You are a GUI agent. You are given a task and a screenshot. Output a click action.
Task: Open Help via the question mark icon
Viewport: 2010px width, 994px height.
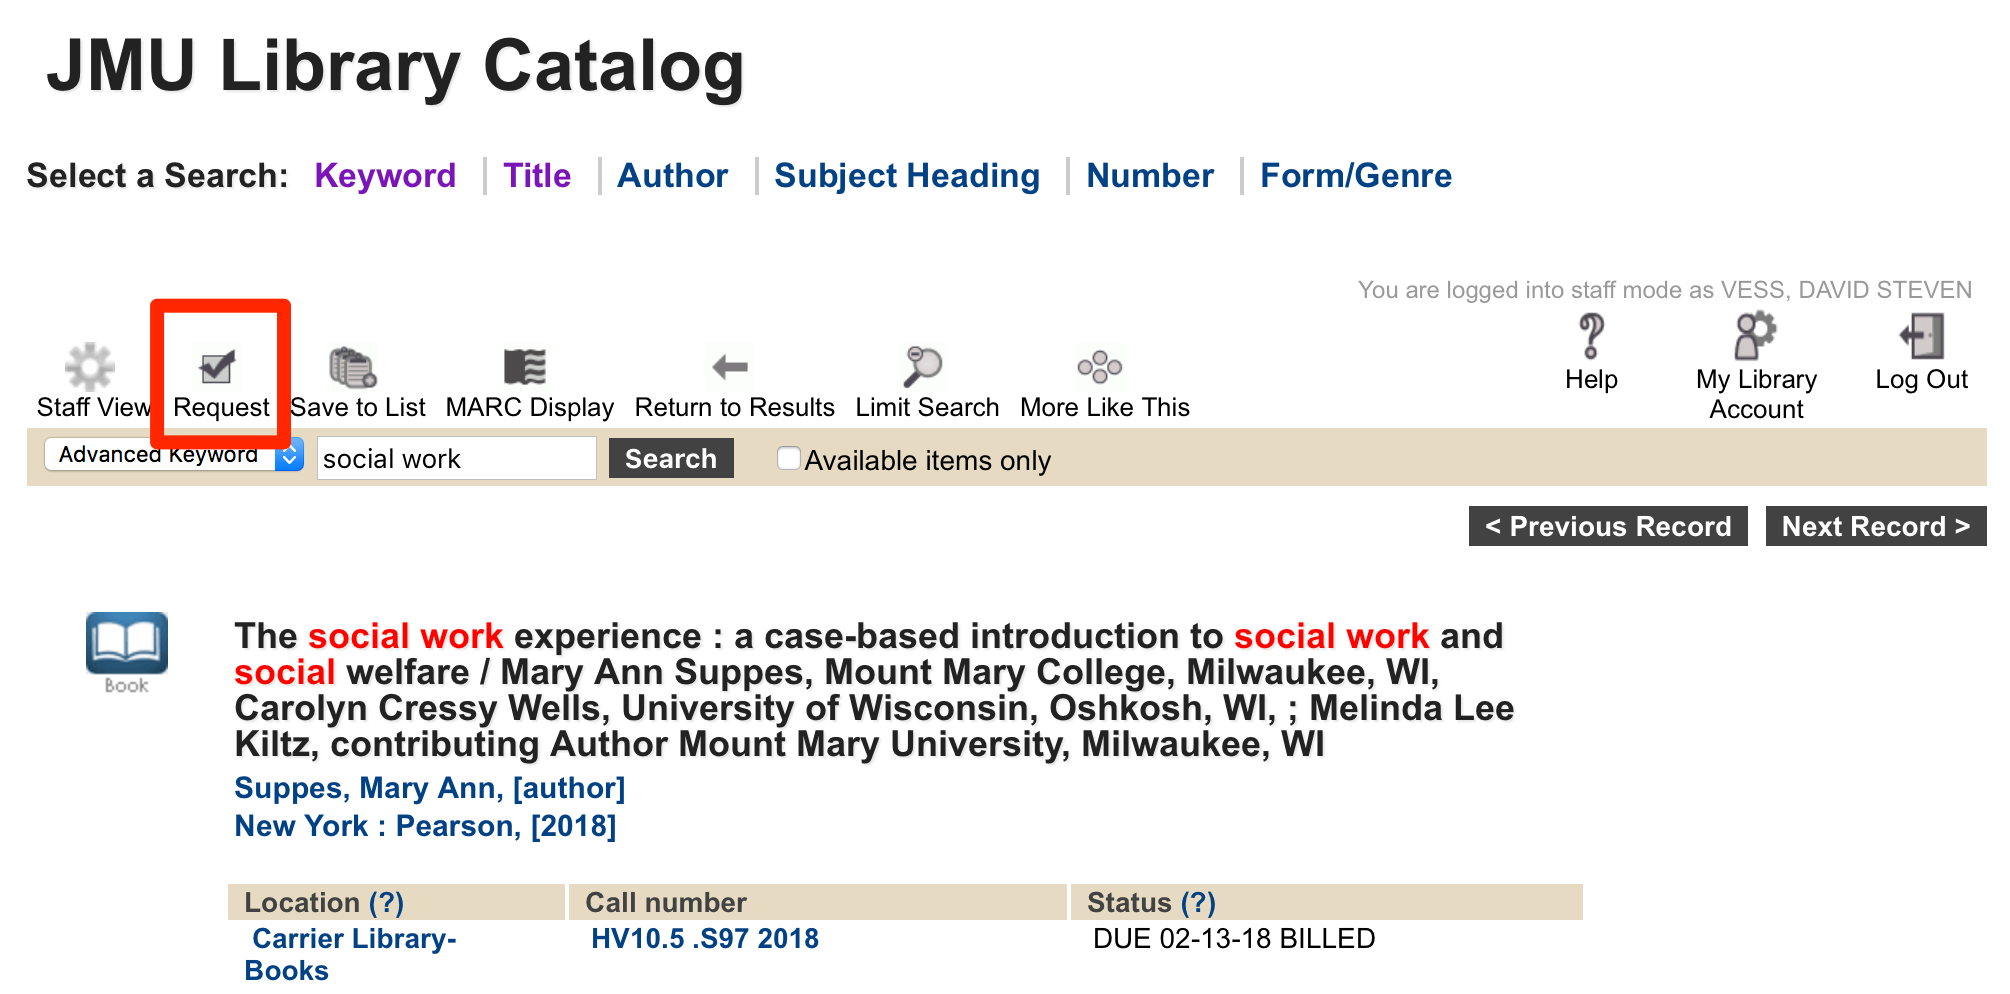point(1591,336)
